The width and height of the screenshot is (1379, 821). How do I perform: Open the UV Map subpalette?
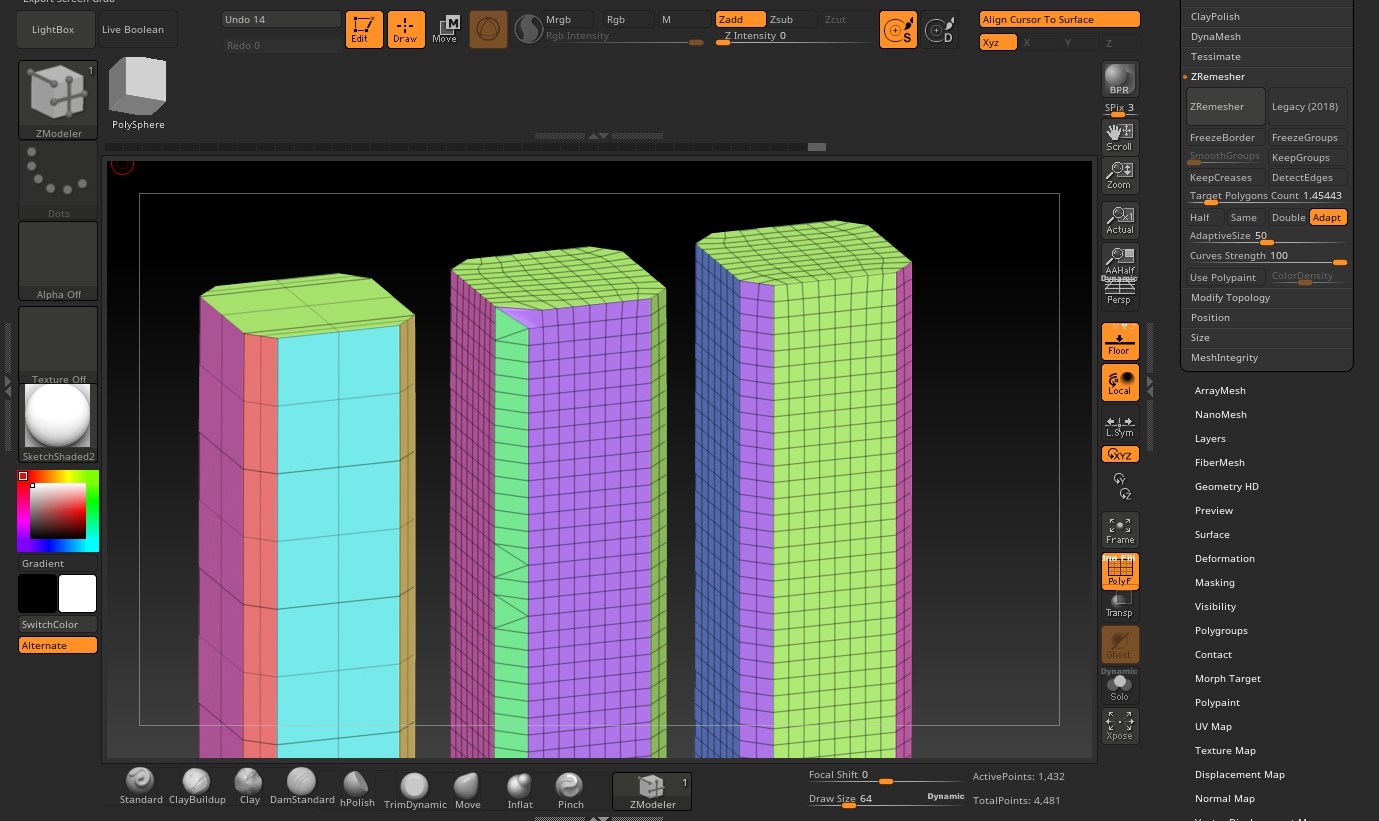(x=1213, y=727)
